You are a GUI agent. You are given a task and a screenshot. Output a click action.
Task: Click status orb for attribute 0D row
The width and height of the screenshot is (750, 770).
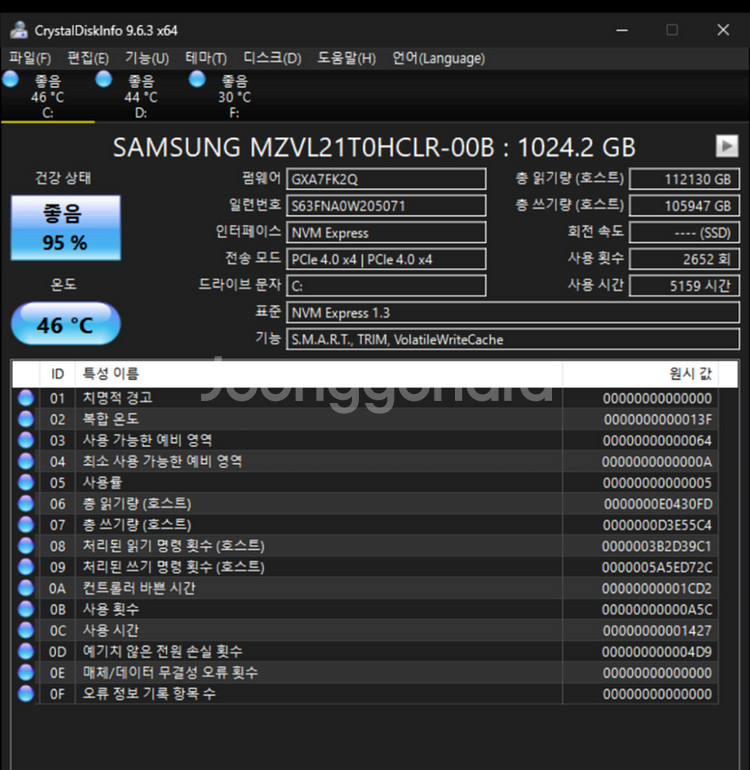click(26, 651)
